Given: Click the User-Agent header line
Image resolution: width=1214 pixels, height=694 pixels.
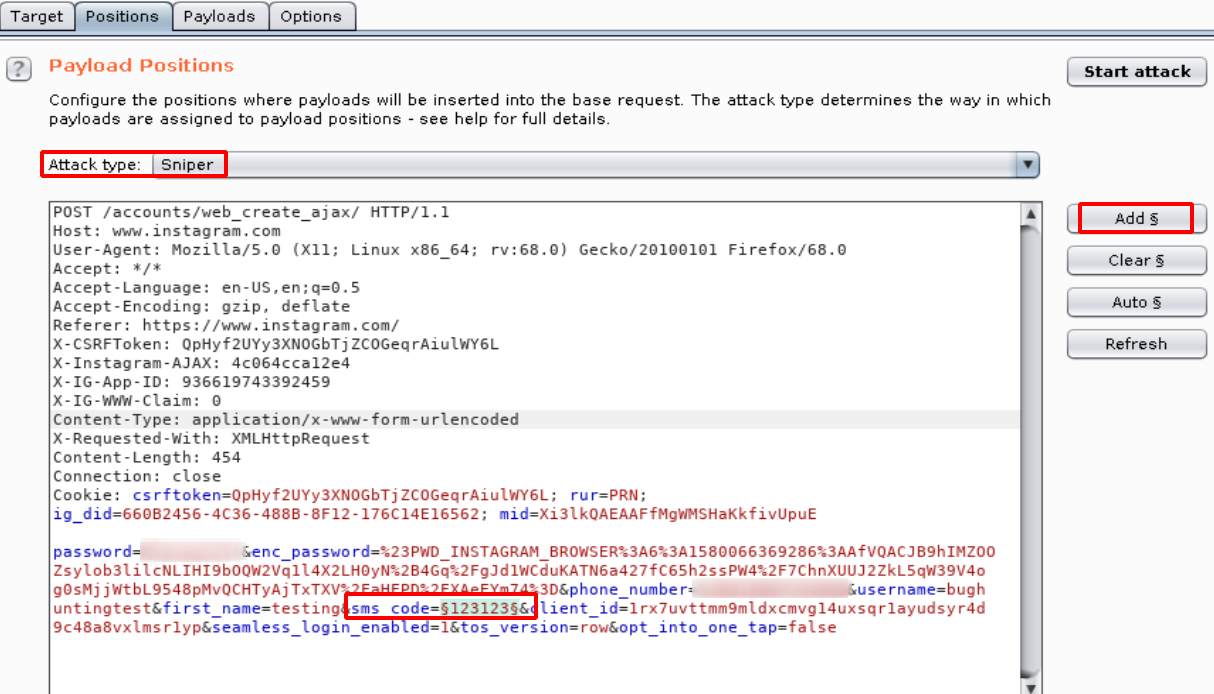Looking at the screenshot, I should point(449,250).
